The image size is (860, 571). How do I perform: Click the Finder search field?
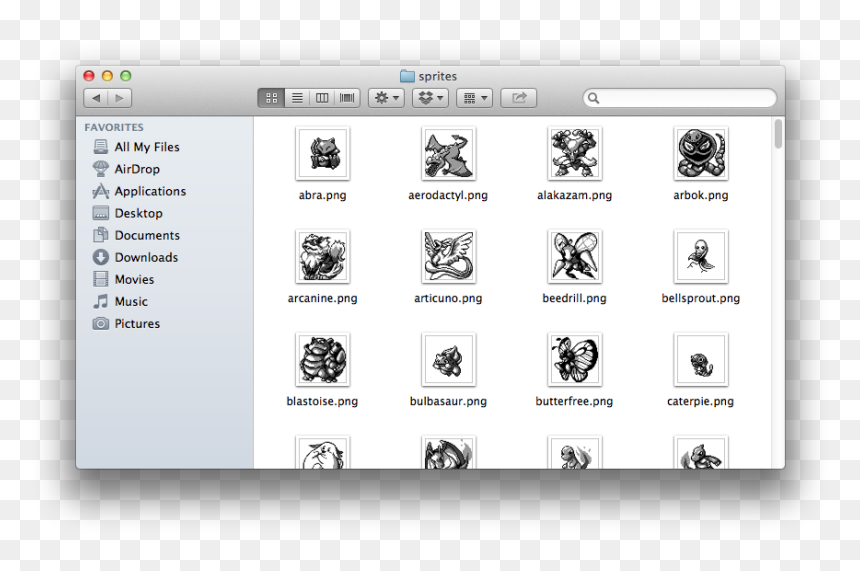(x=680, y=98)
